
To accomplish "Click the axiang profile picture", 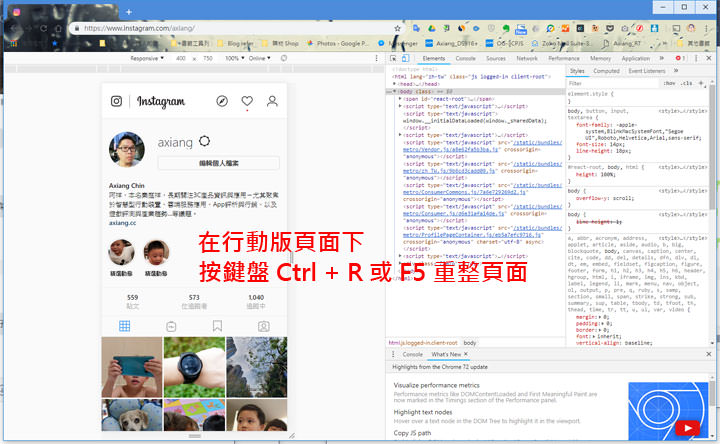I will 127,149.
